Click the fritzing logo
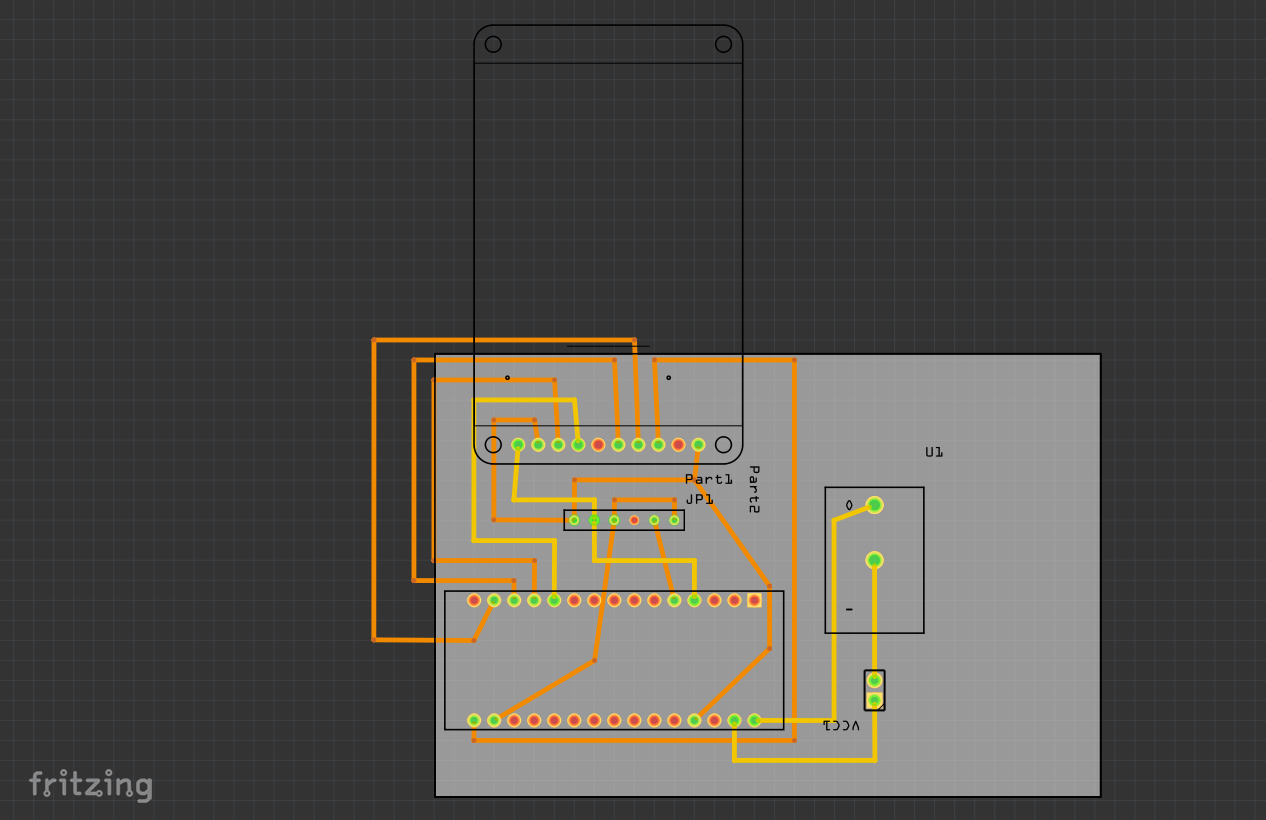This screenshot has height=820, width=1266. click(x=90, y=786)
